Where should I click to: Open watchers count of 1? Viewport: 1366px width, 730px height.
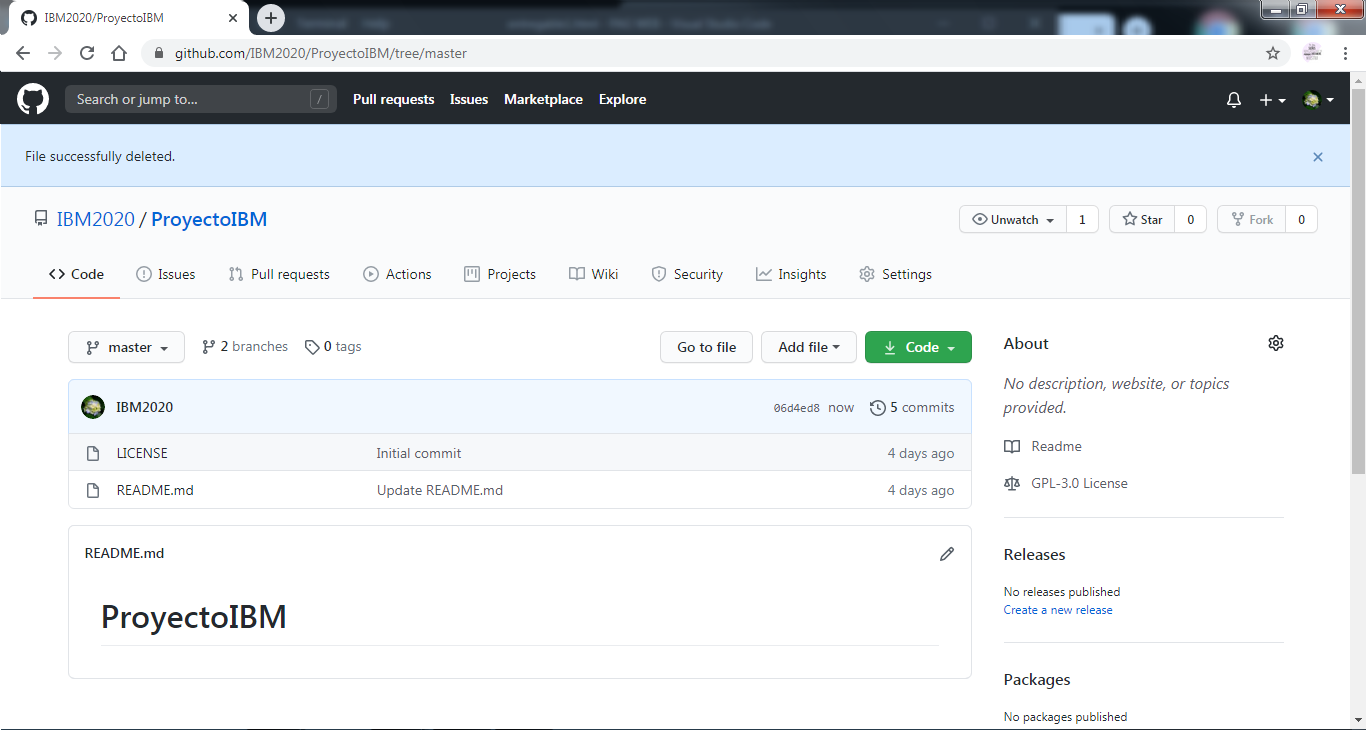pyautogui.click(x=1082, y=219)
